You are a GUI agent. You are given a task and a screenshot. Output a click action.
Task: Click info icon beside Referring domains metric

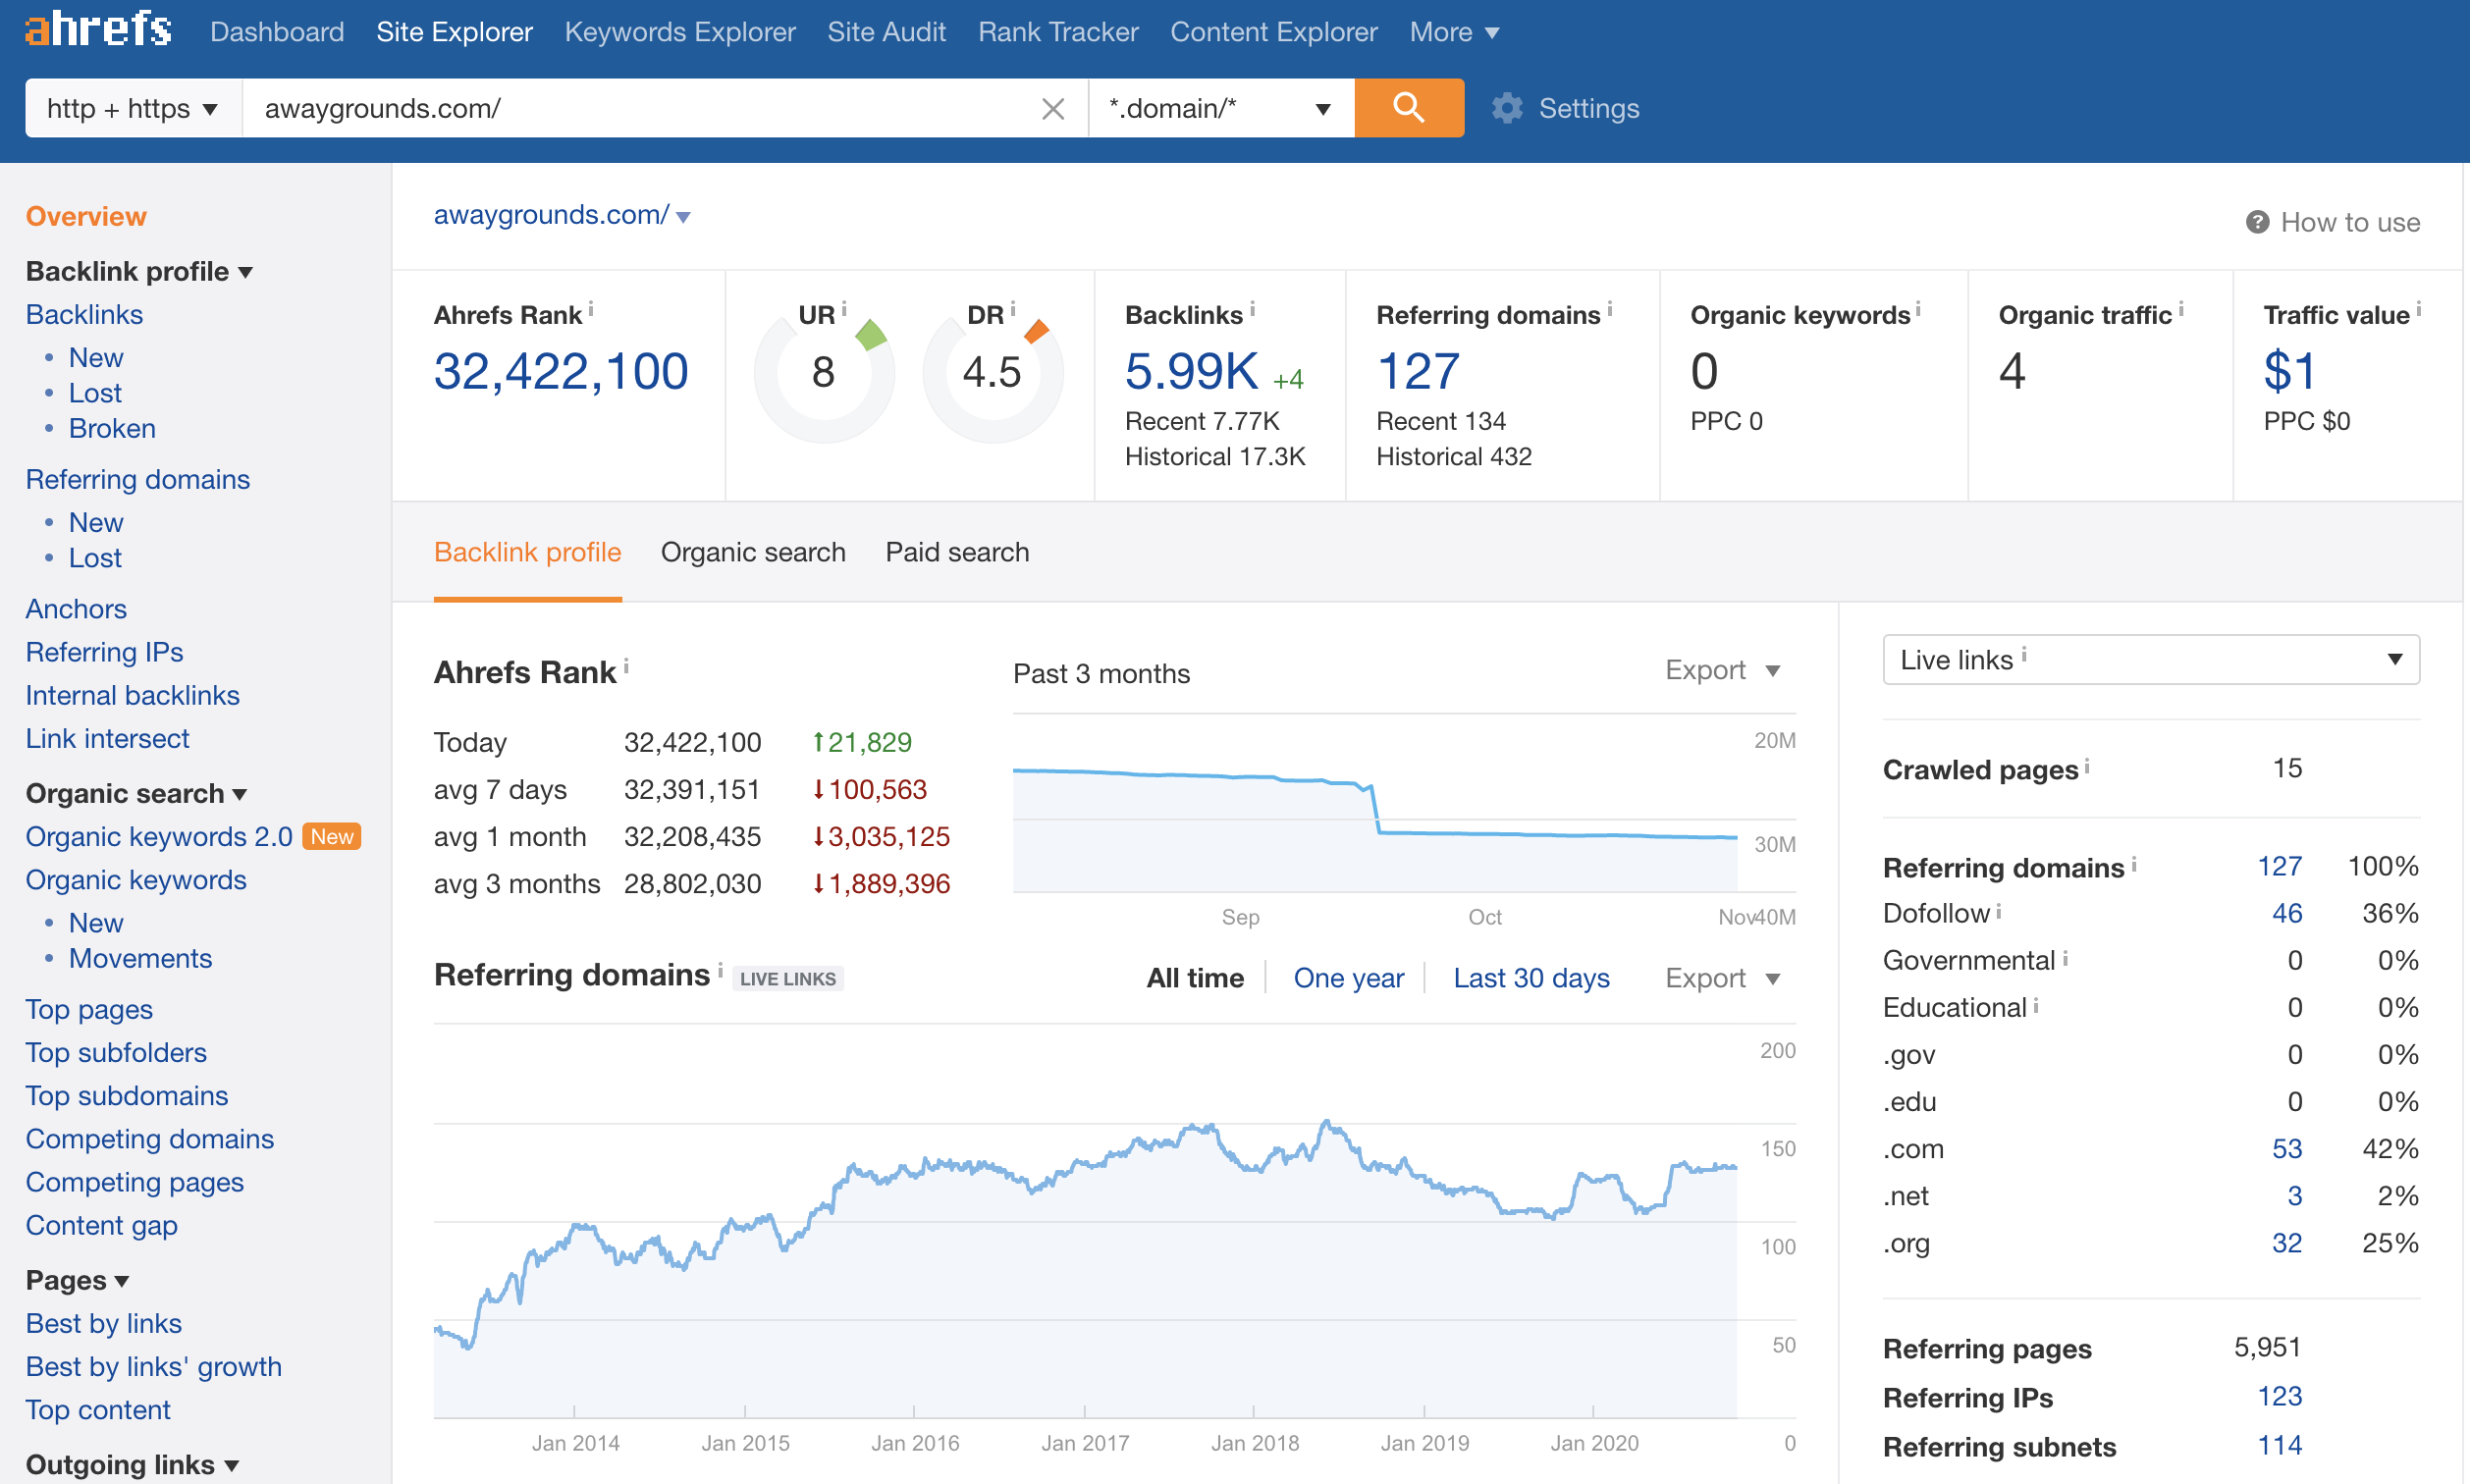tap(1609, 309)
